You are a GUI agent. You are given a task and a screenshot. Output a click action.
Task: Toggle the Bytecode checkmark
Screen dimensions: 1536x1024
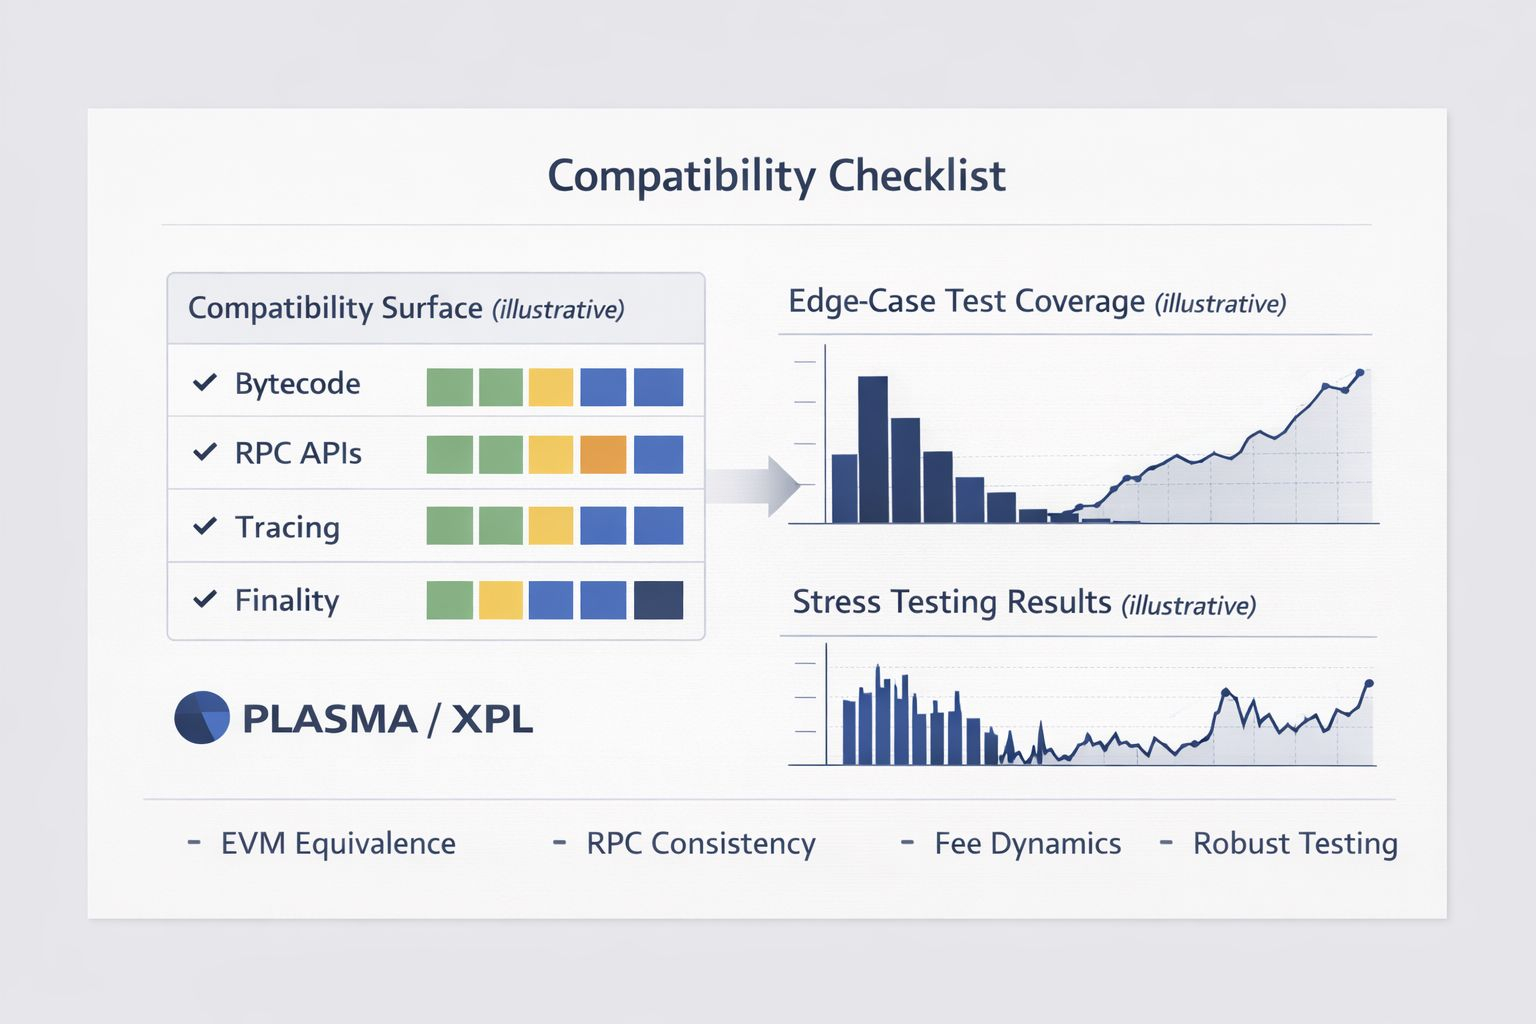click(205, 382)
